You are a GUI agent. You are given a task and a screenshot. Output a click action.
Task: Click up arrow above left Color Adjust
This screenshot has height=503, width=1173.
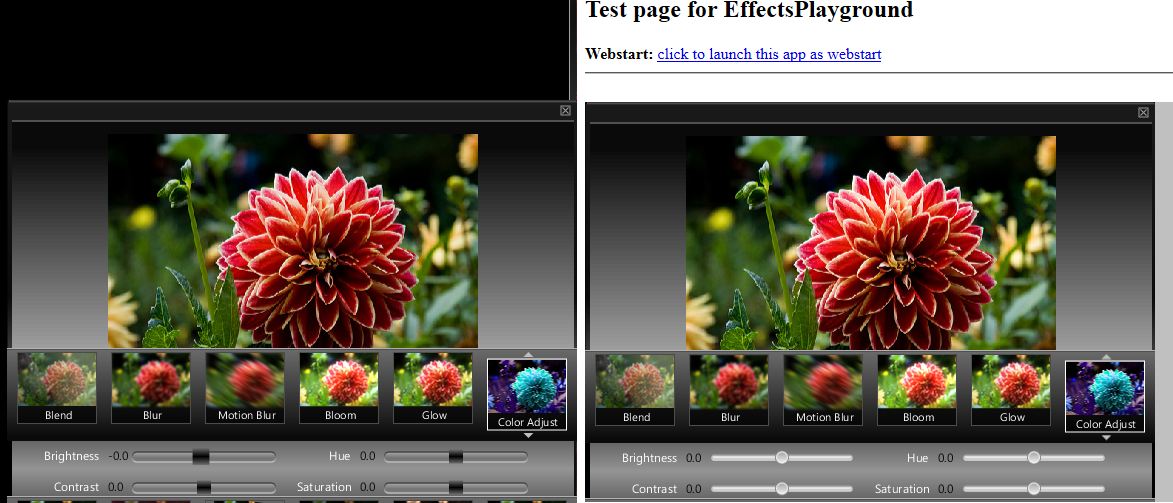coord(528,354)
